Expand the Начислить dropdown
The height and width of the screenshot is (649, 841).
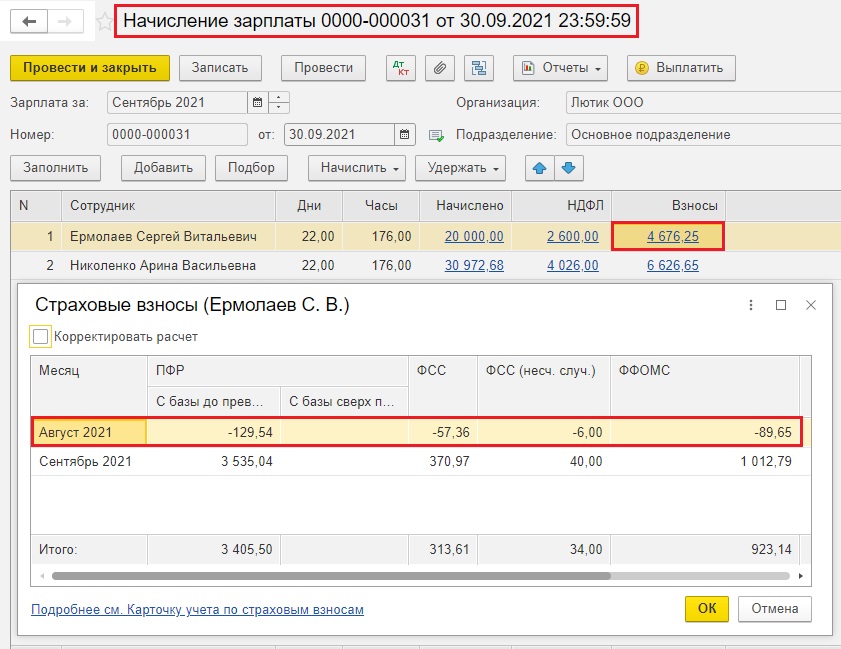coord(357,168)
